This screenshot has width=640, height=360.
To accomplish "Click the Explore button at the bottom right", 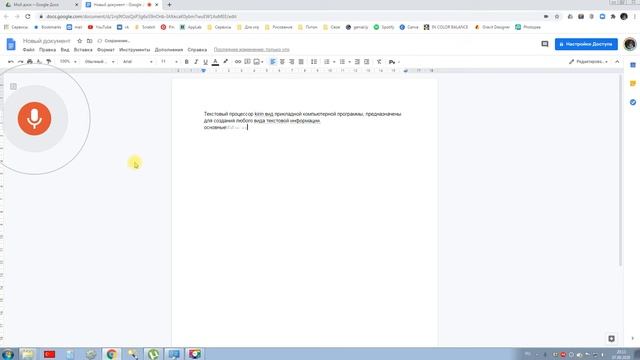I will 611,338.
